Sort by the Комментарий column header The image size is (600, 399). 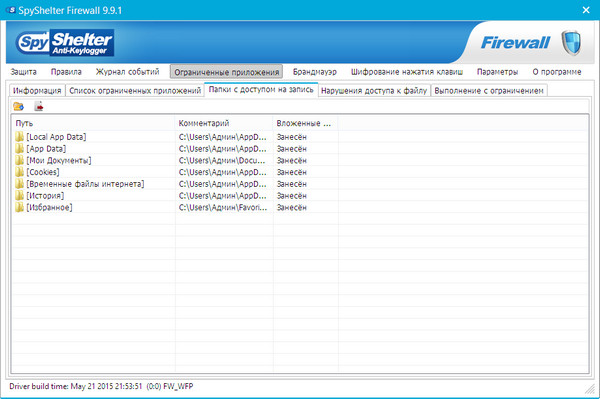click(x=224, y=123)
